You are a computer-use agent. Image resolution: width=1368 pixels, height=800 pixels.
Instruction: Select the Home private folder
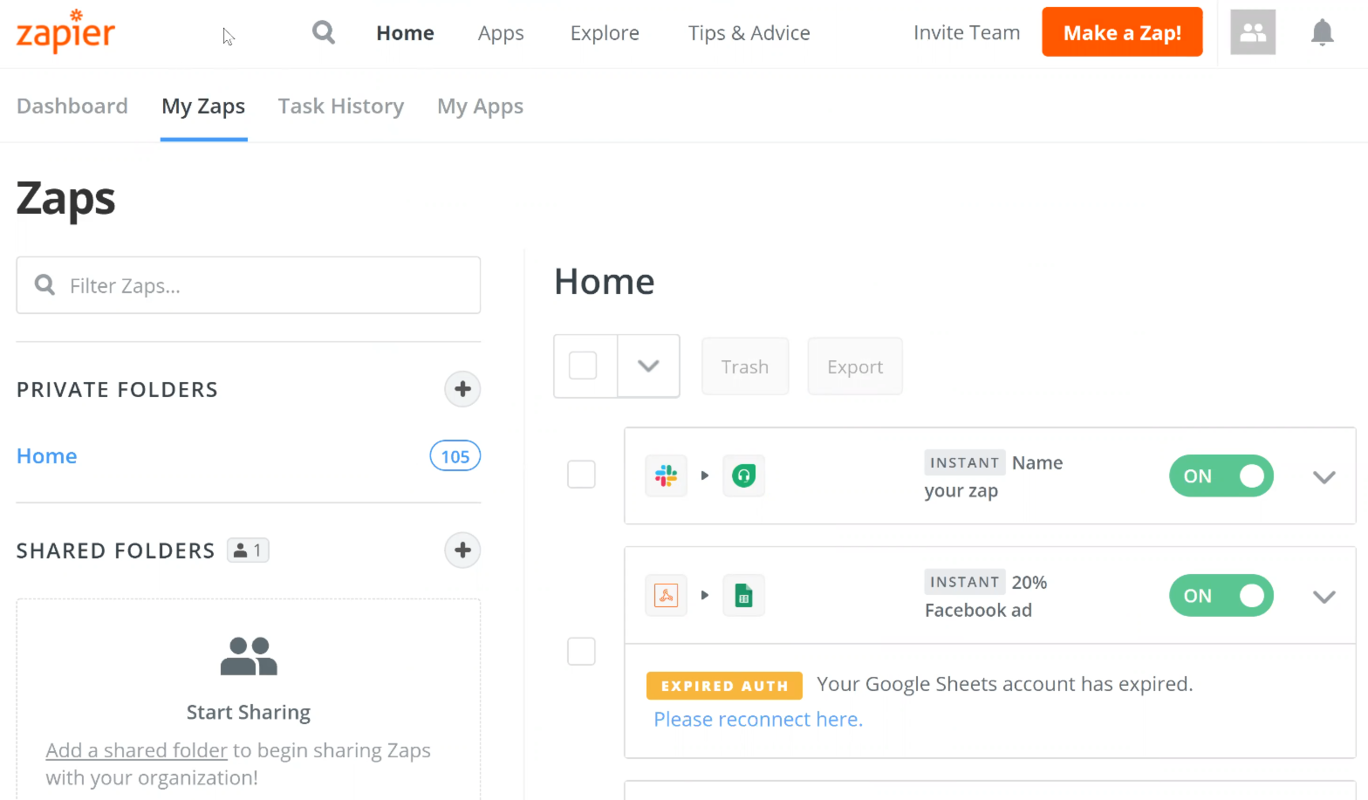(47, 456)
